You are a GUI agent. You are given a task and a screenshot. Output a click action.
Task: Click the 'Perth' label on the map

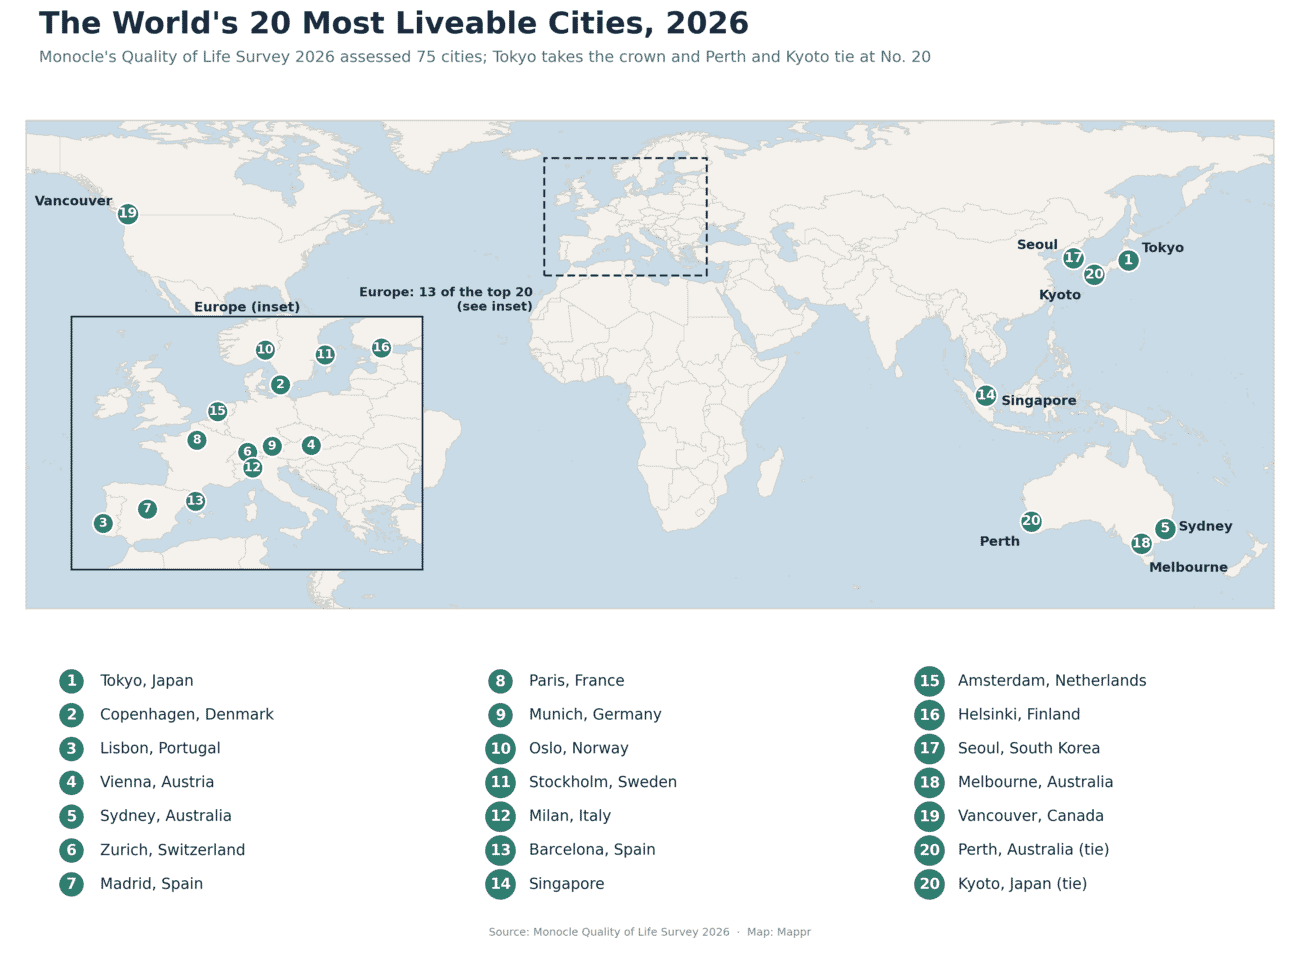coord(1000,541)
